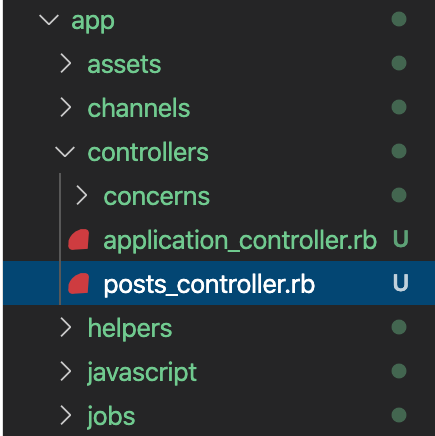Open the javascript folder arrow
This screenshot has width=435, height=436.
[66, 372]
